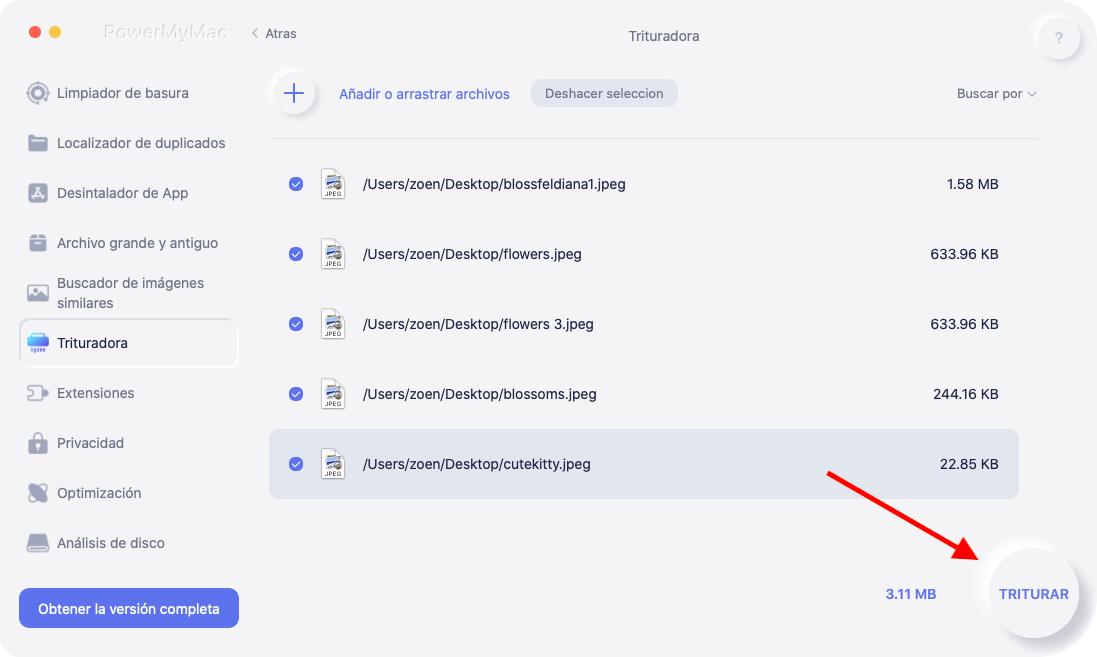Click the 22.85 KB size value
Screen dimensions: 1097x657
(x=969, y=464)
